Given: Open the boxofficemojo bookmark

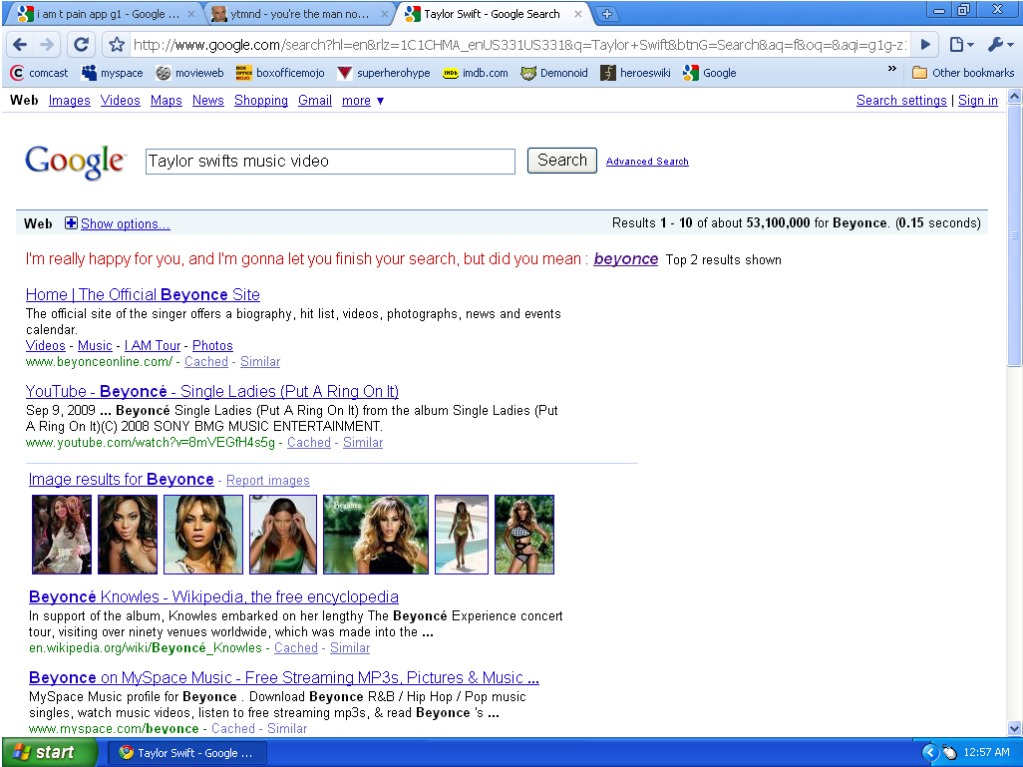Looking at the screenshot, I should tap(280, 73).
